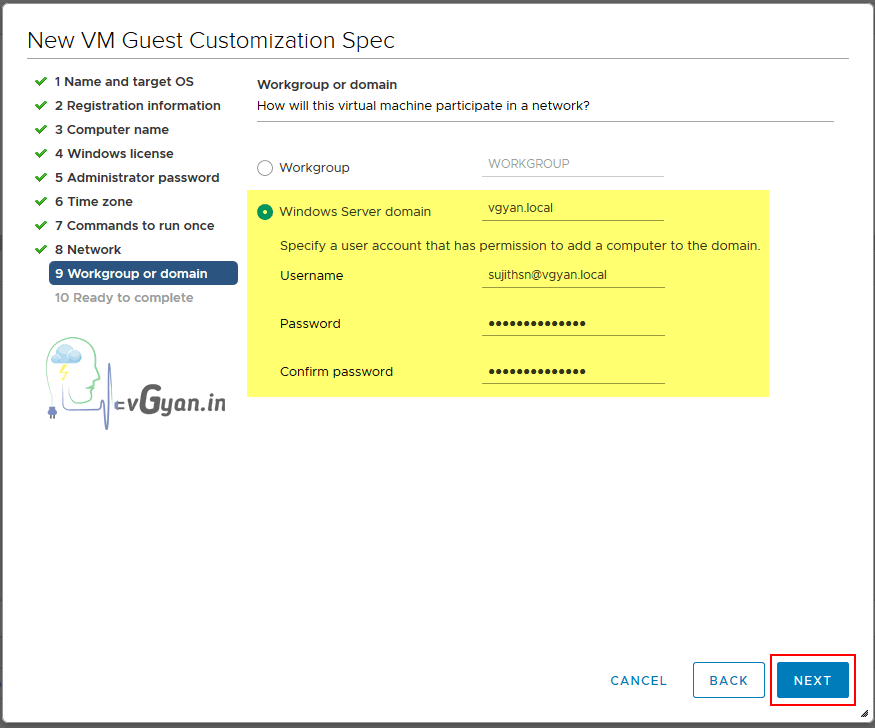Click the dialog resize grip corner
This screenshot has height=728, width=875.
(863, 715)
